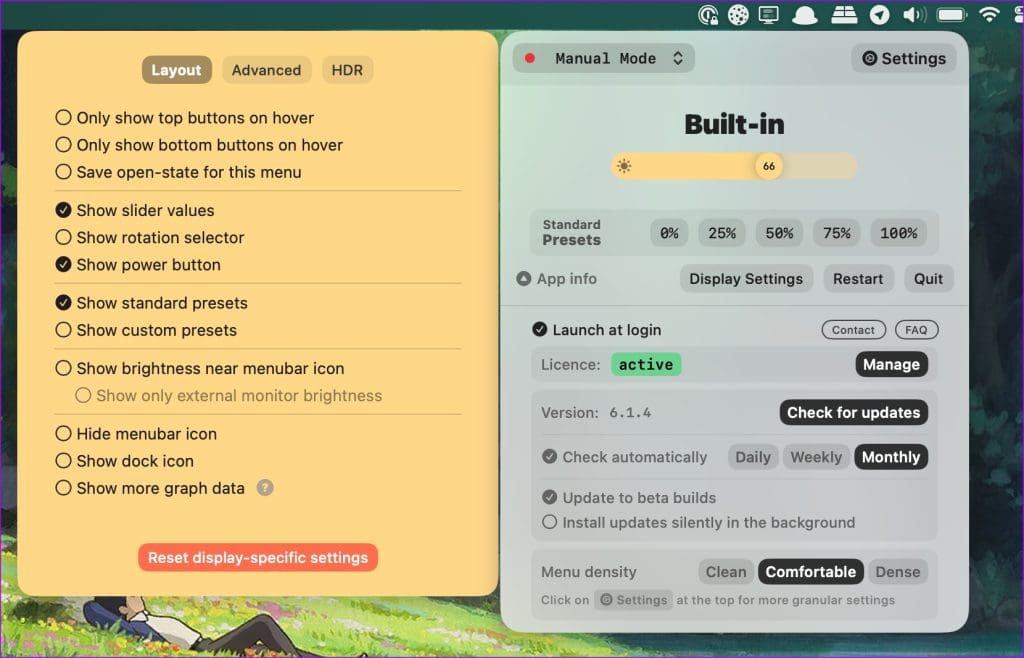Screen dimensions: 1024x658
Task: Click the unfilled end of brightness slider
Action: (x=820, y=166)
